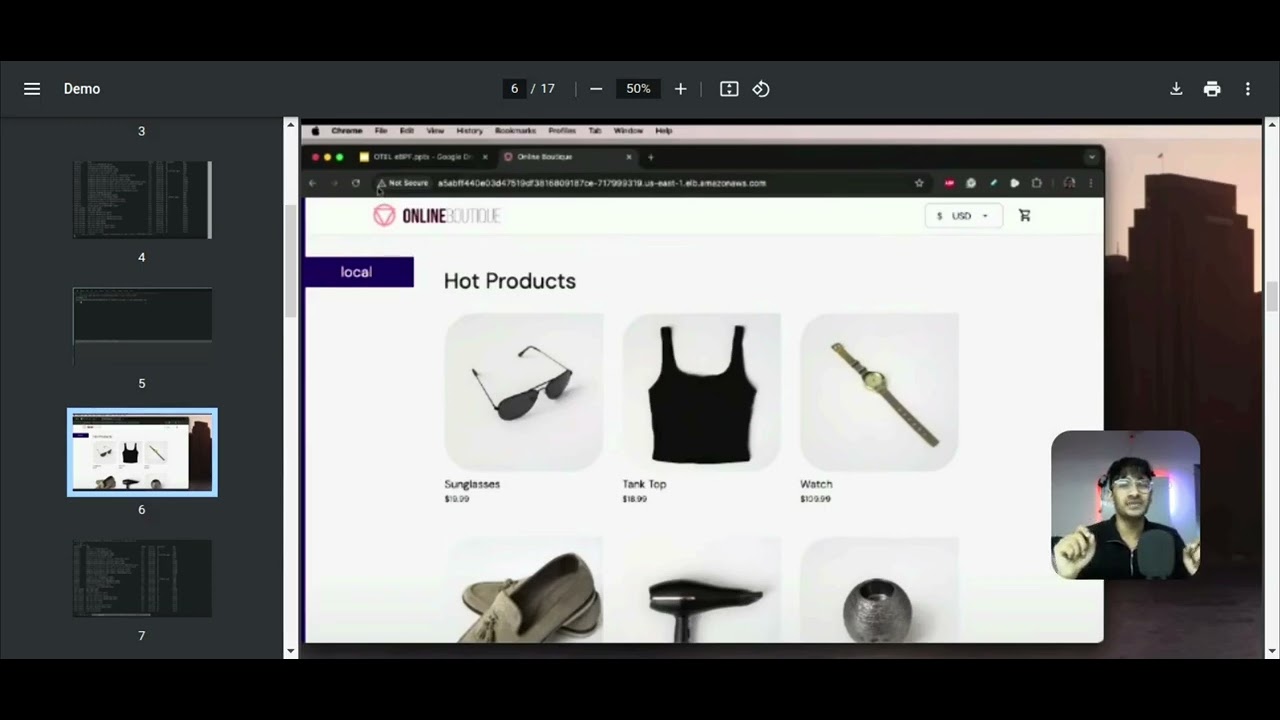Select page 5 thumbnail
This screenshot has height=720, width=1280.
coord(142,326)
